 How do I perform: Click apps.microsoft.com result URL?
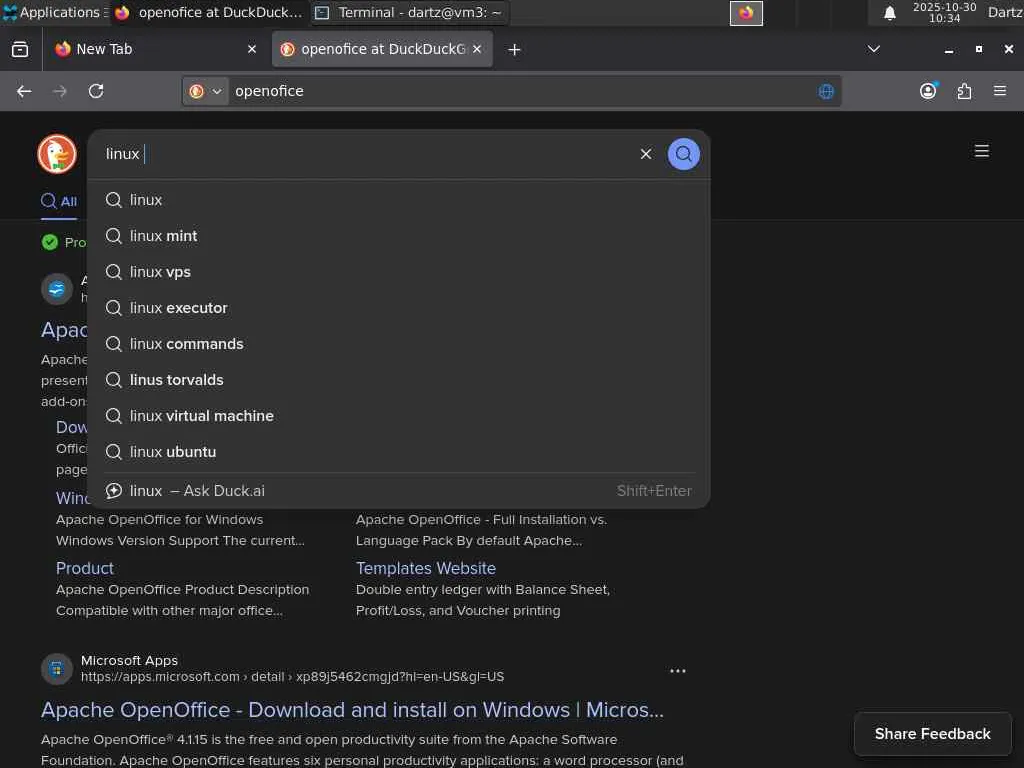(x=293, y=677)
